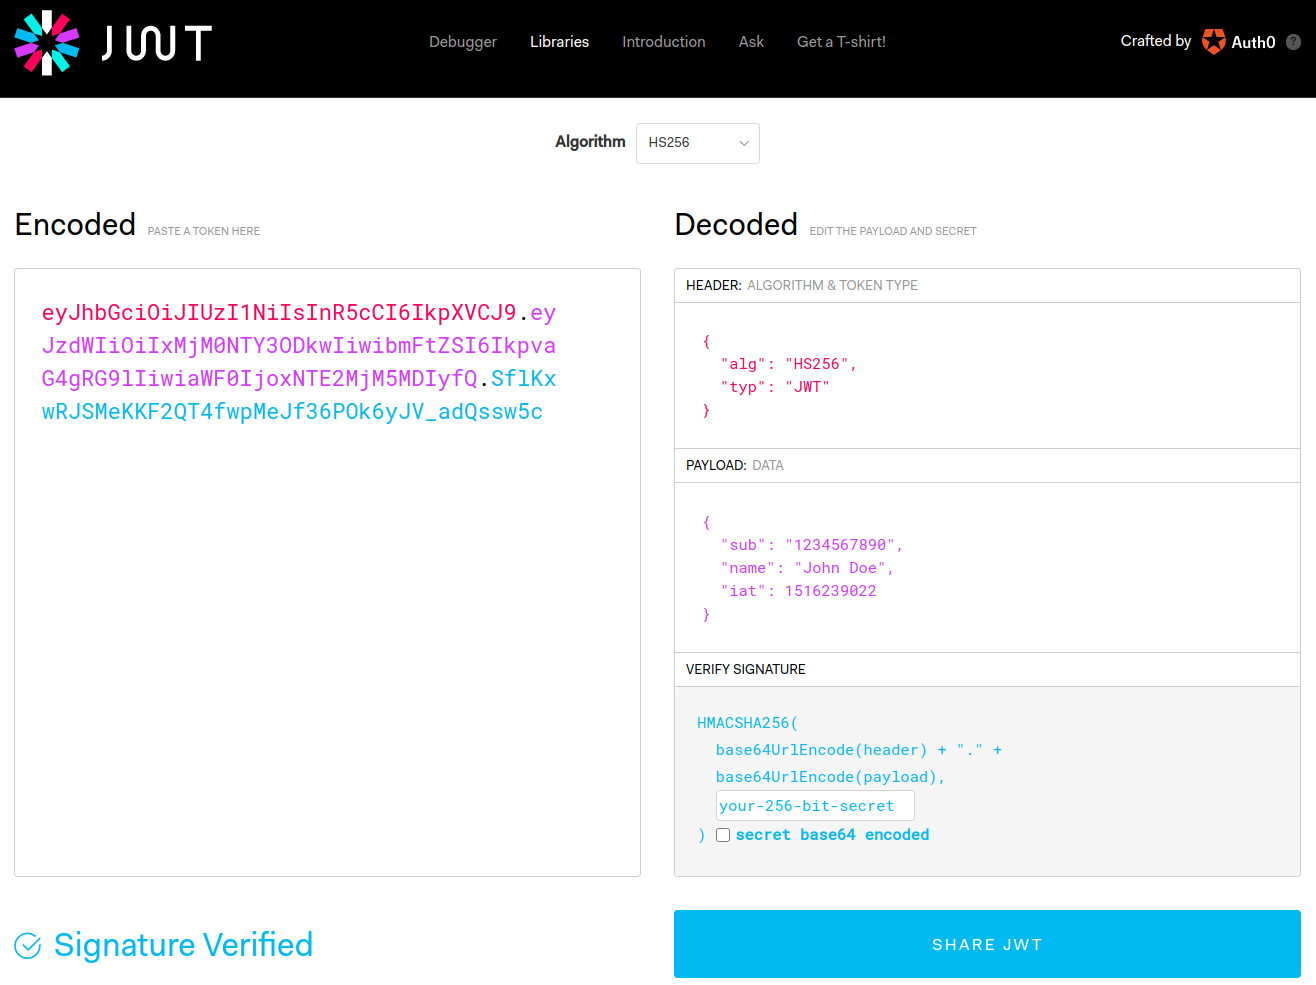The width and height of the screenshot is (1316, 985).
Task: Click the base64UrlEncode(payload) line
Action: (830, 777)
